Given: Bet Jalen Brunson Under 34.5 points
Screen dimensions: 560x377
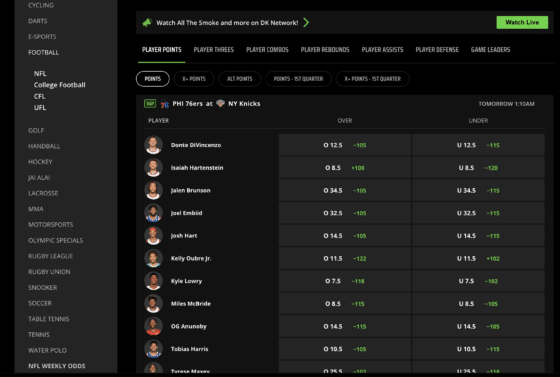Looking at the screenshot, I should click(478, 190).
